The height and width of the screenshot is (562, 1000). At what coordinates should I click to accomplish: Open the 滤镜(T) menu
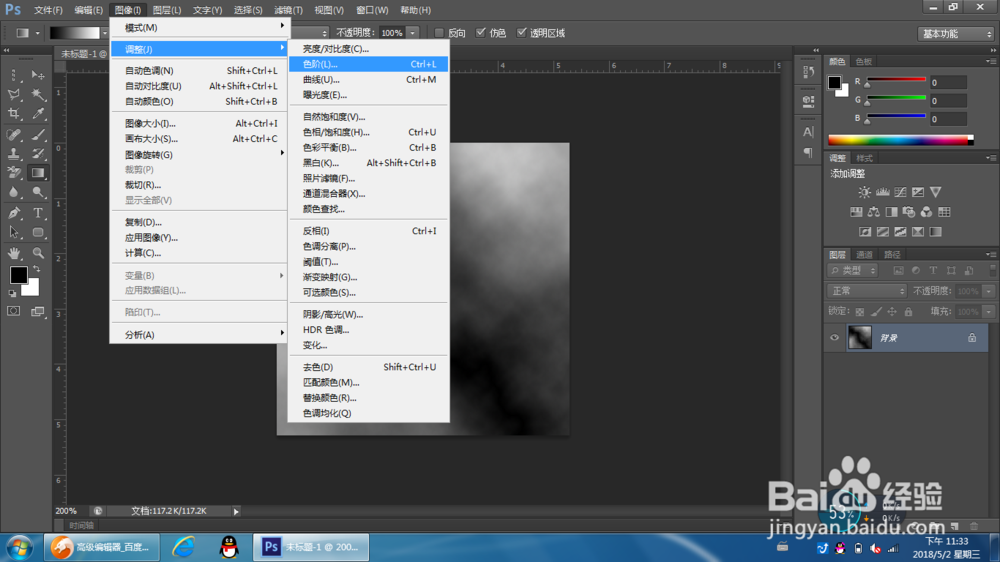288,10
